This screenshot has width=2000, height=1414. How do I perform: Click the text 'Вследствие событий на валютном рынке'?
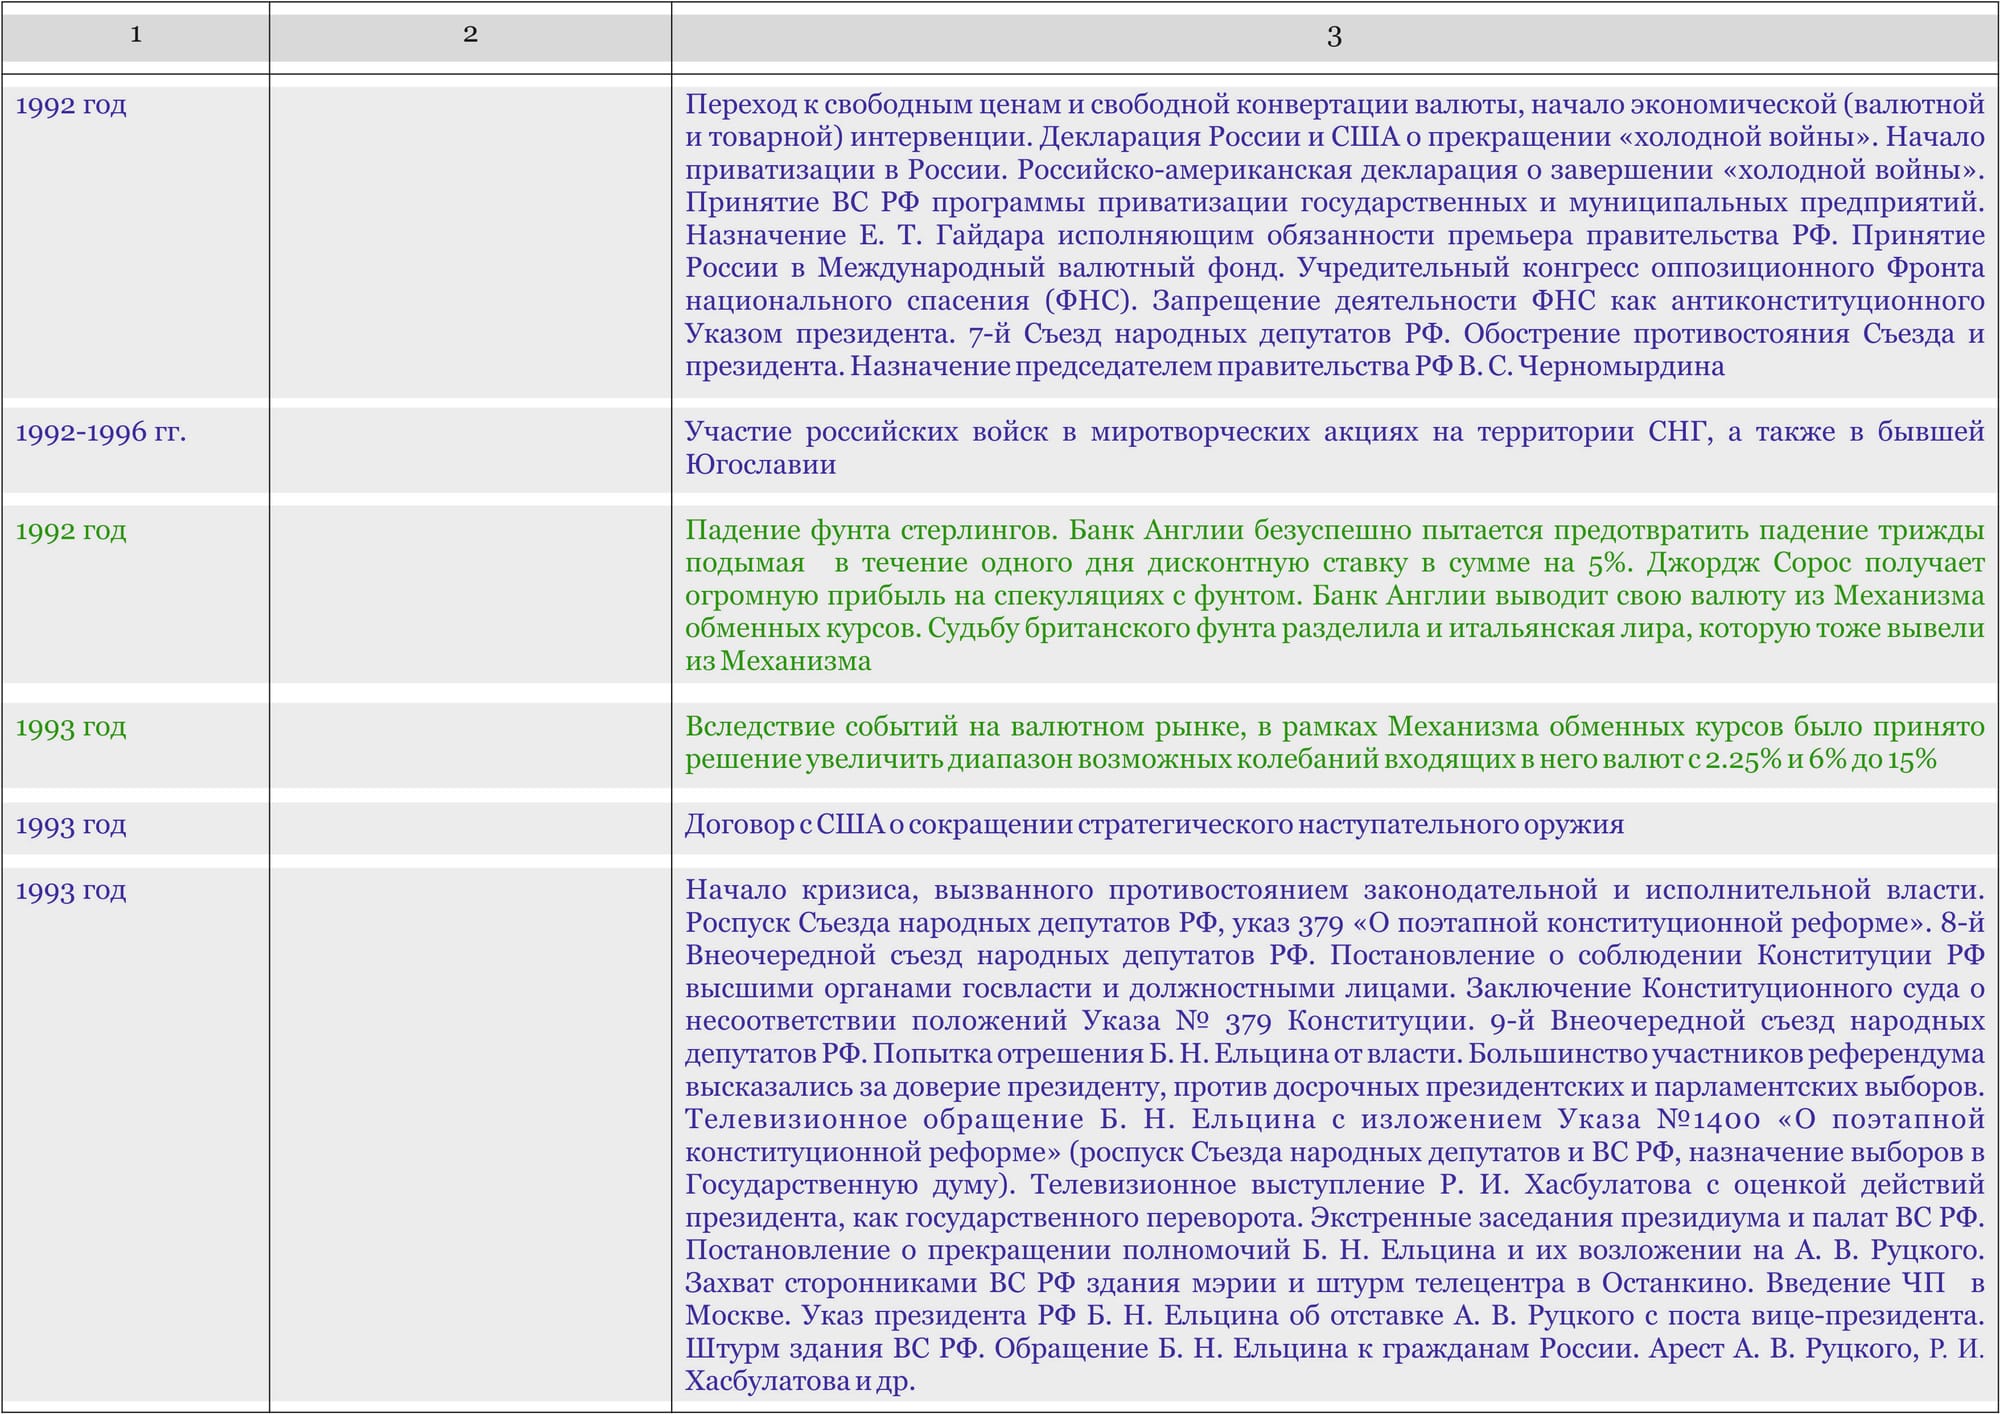point(964,727)
